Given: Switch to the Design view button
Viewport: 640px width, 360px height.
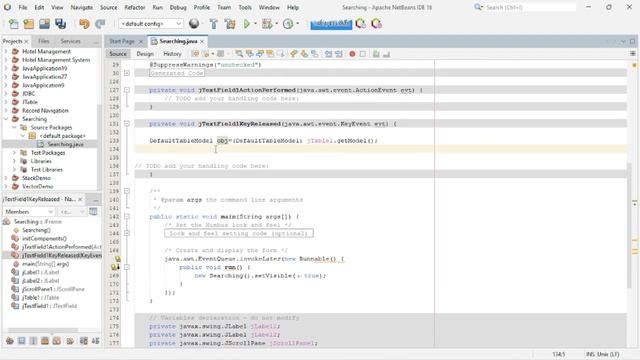Looking at the screenshot, I should (145, 54).
